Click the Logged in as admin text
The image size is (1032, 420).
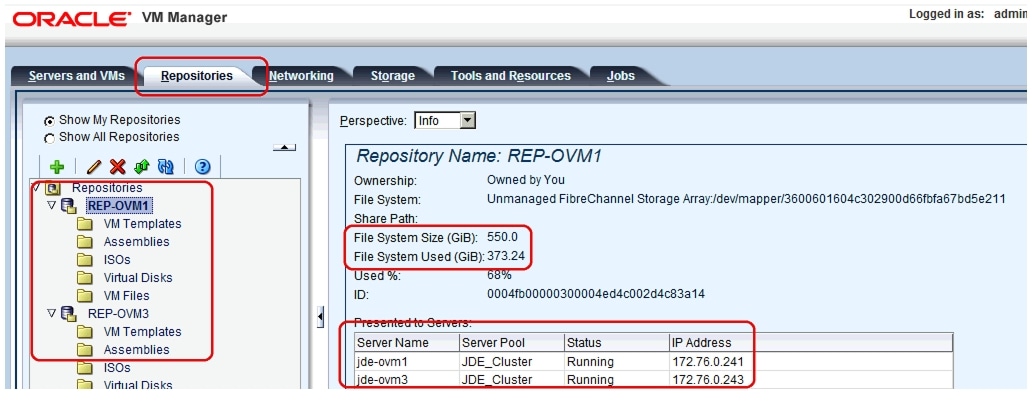click(970, 14)
